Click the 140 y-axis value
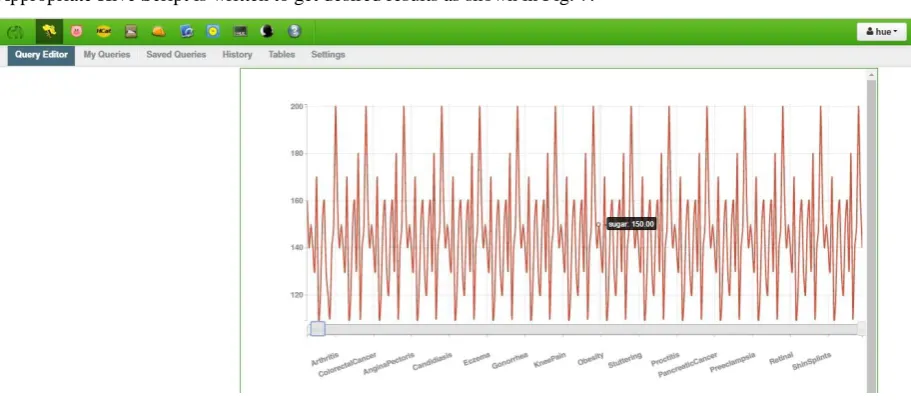 pyautogui.click(x=296, y=247)
